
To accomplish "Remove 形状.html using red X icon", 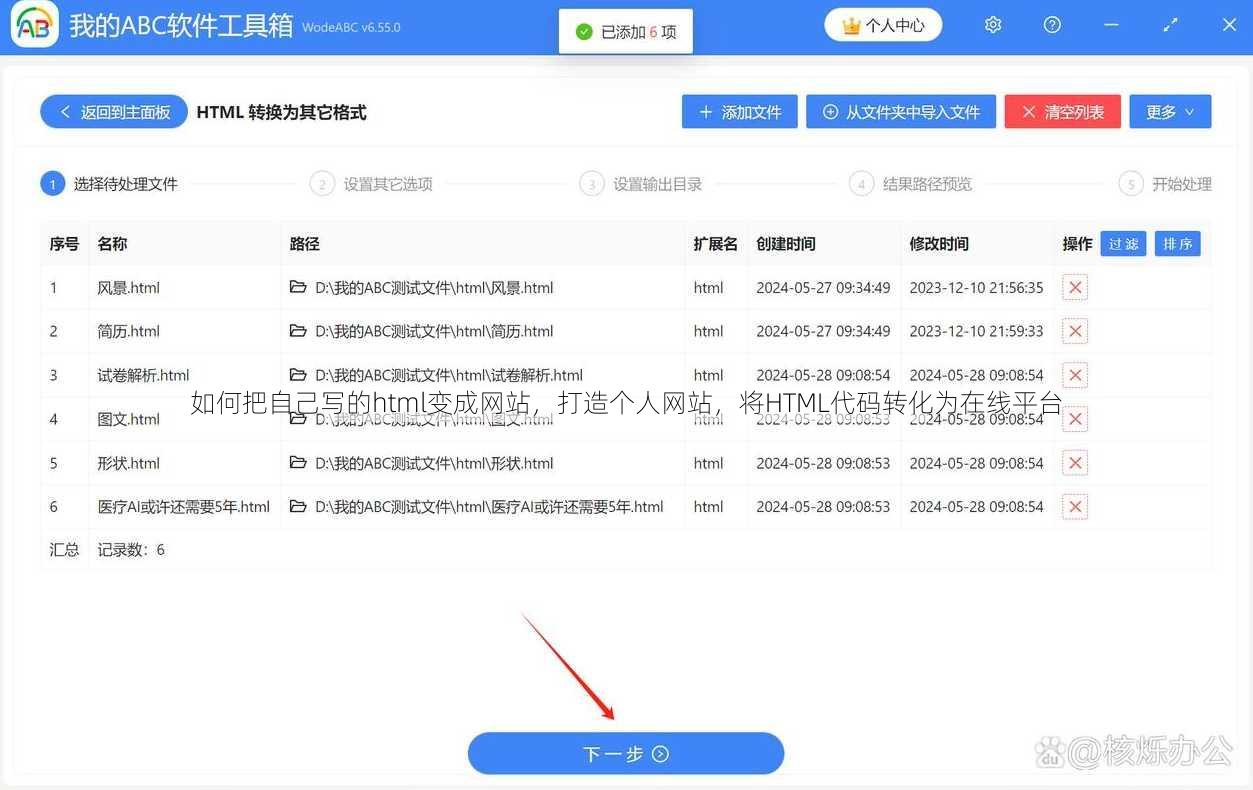I will click(x=1075, y=463).
